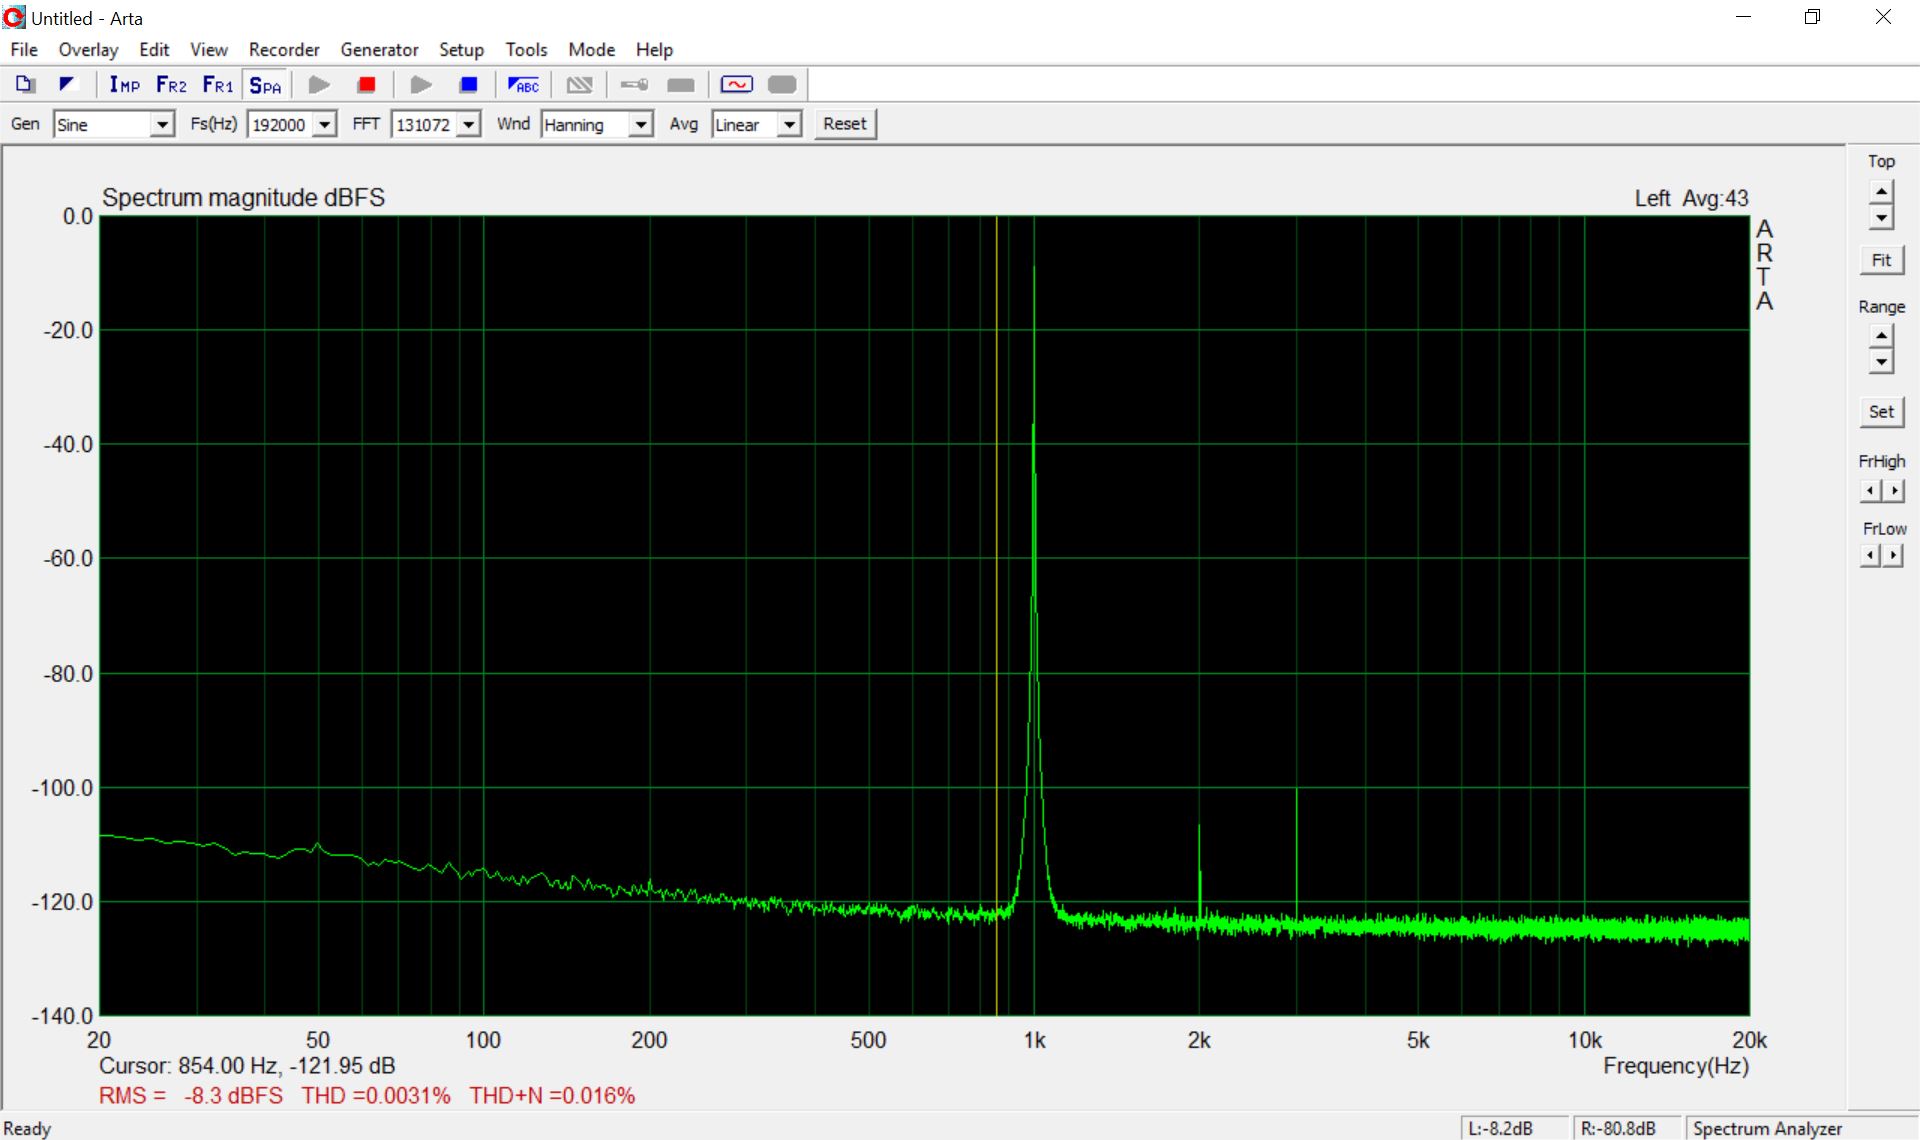Open the Gen signal type dropdown
The height and width of the screenshot is (1140, 1920).
click(161, 125)
